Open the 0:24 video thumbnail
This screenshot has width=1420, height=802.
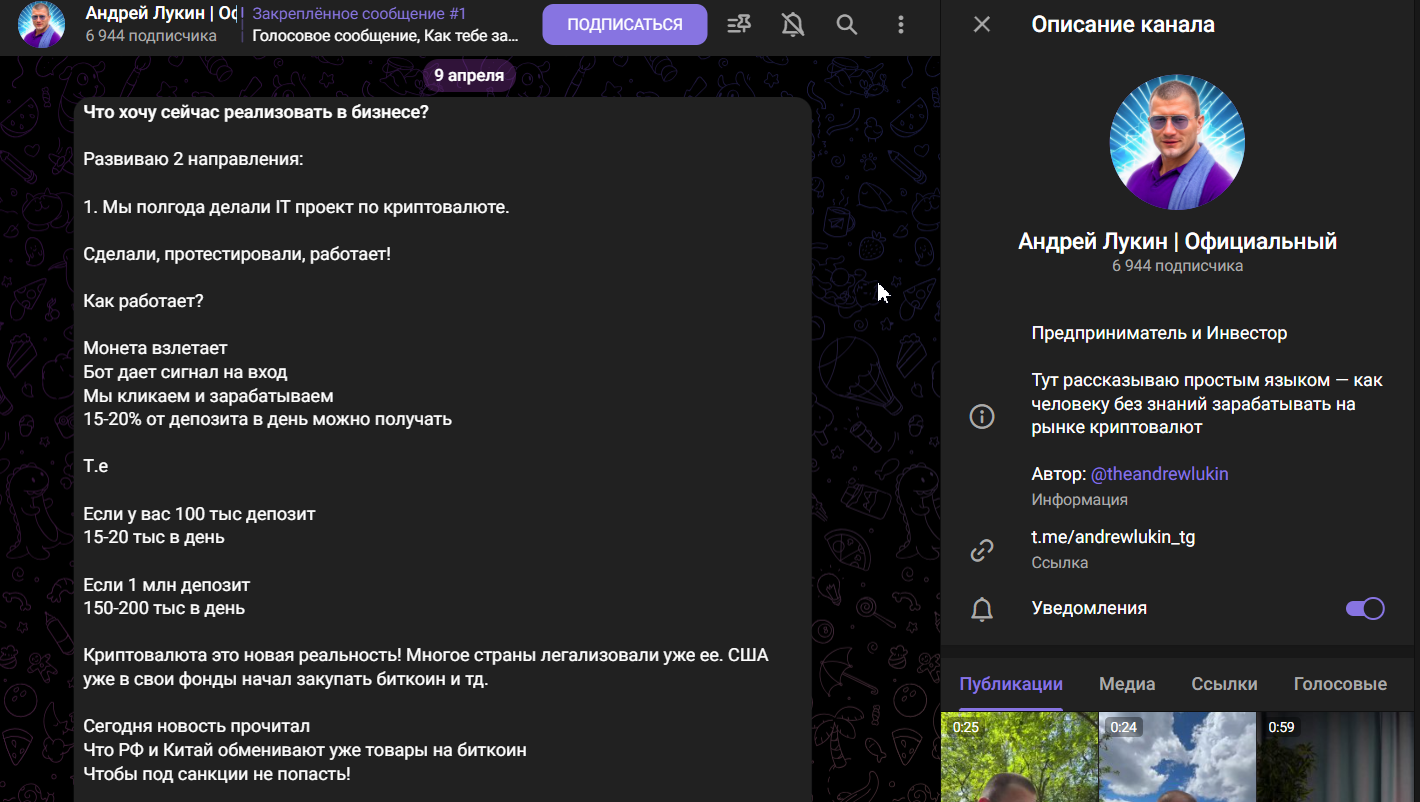[1178, 757]
